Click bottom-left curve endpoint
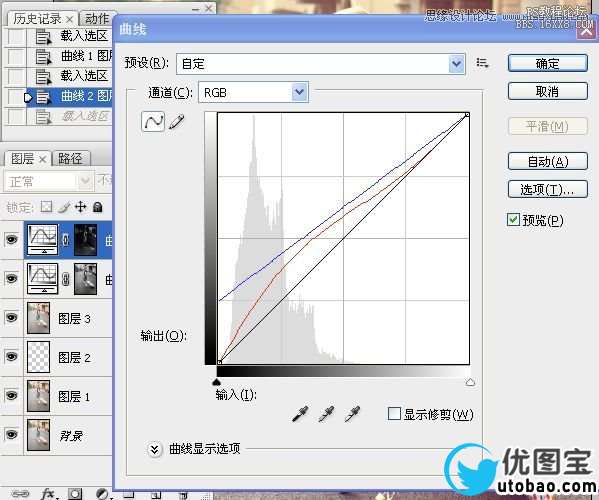This screenshot has width=599, height=500. pos(220,361)
